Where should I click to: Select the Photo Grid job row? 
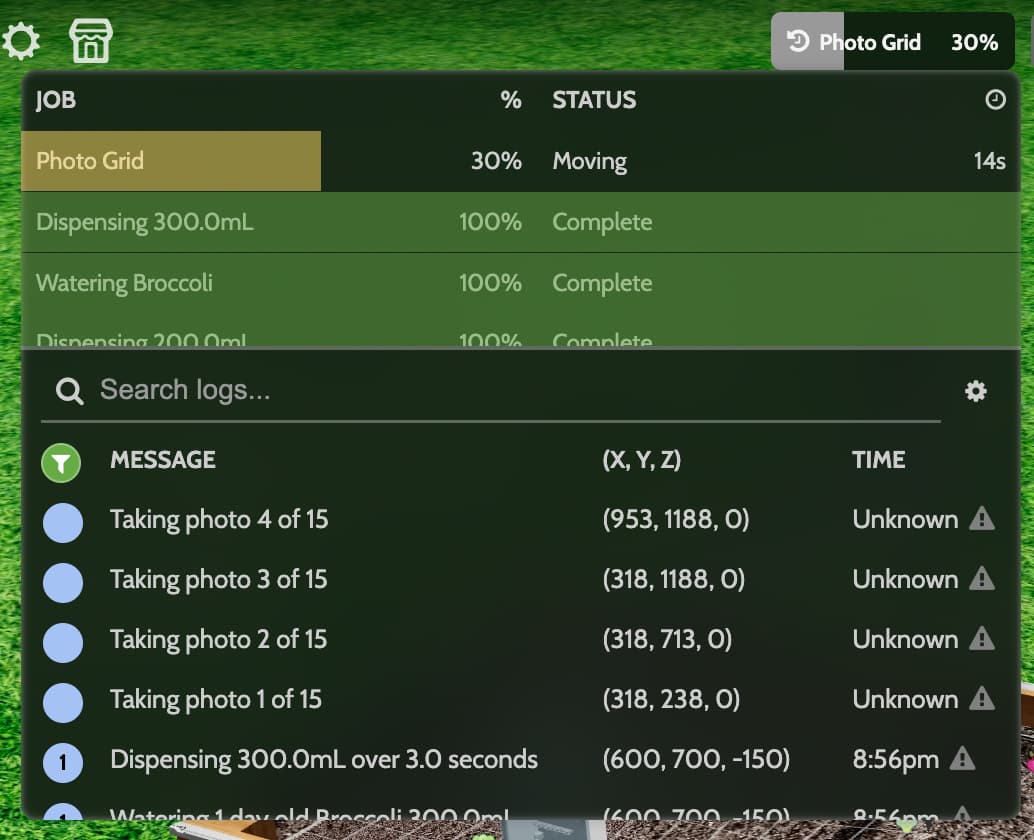[520, 161]
